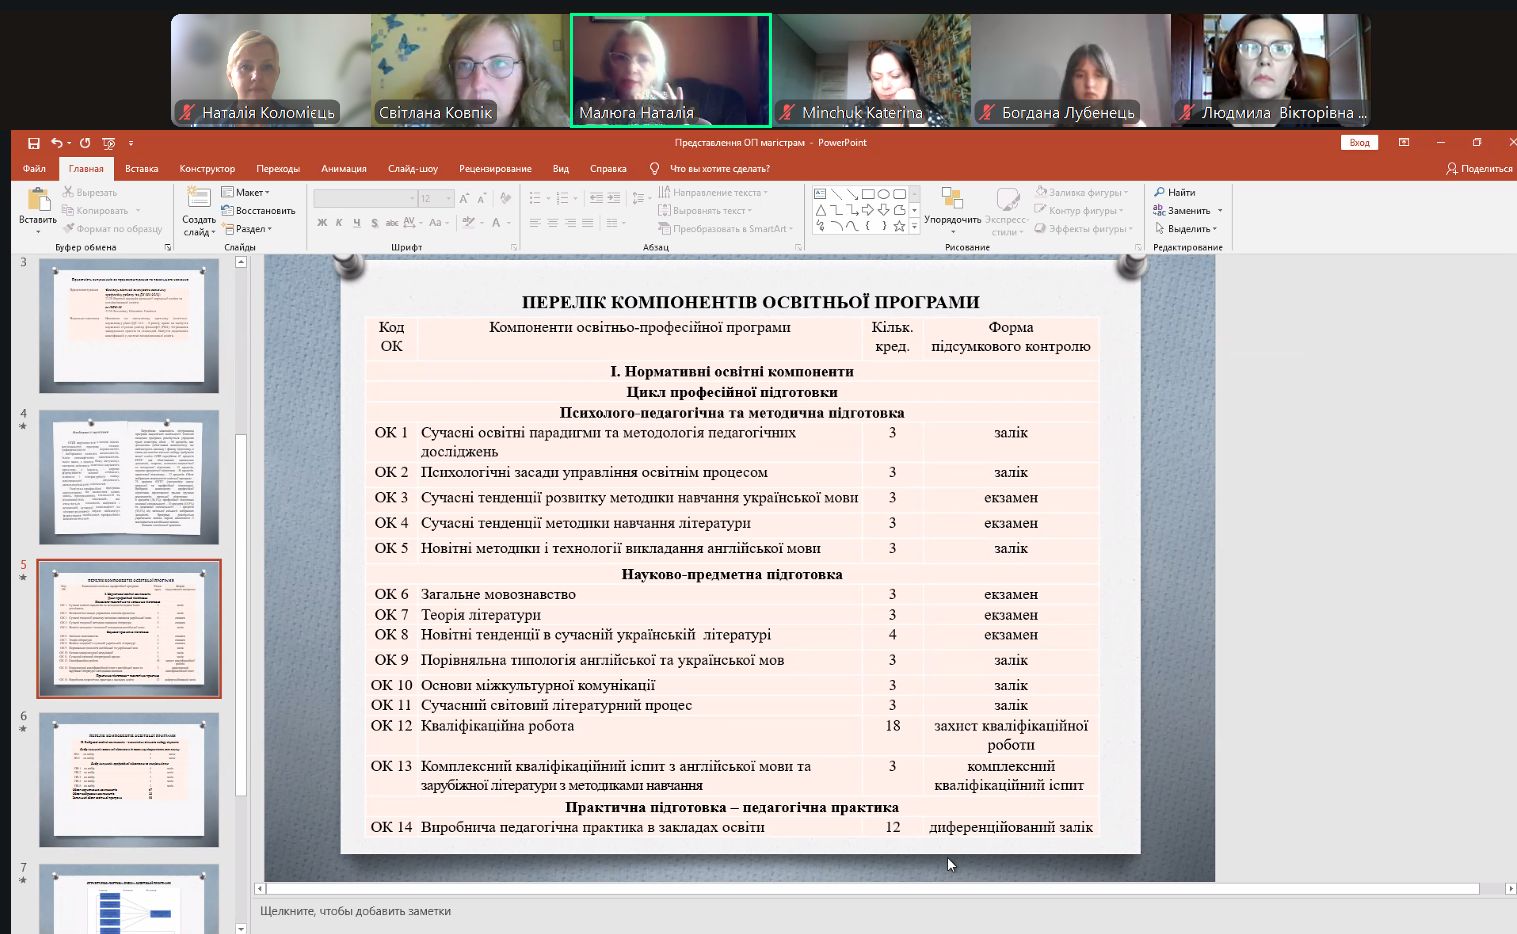Start slideshow from beginning via quick access icon

click(x=109, y=143)
